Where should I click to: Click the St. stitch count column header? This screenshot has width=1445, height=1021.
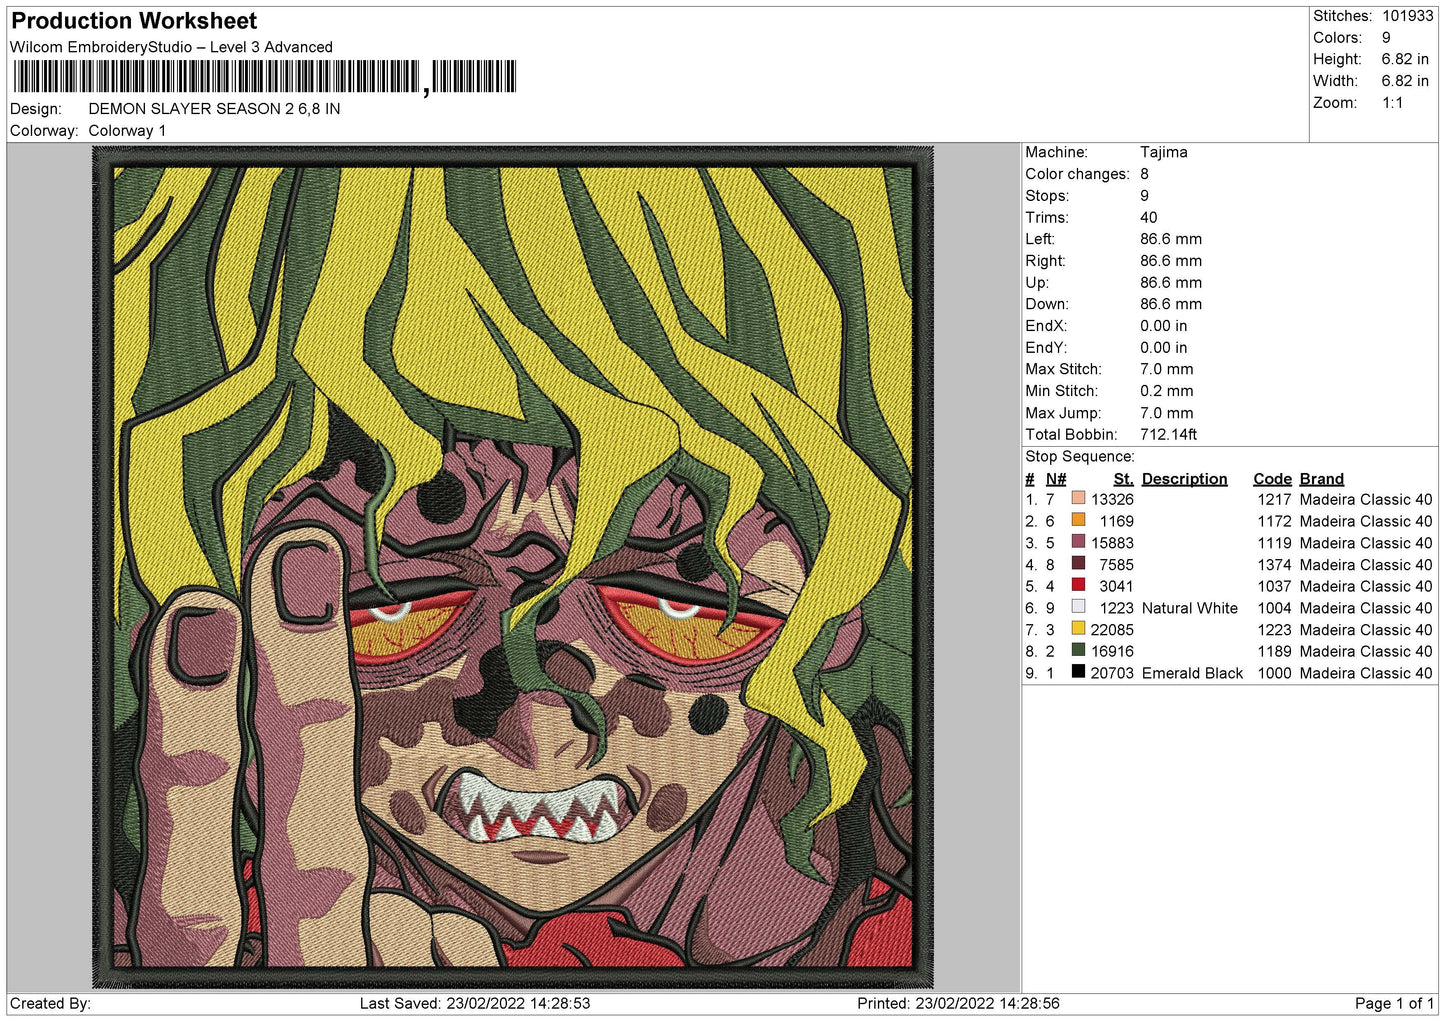coord(1124,479)
